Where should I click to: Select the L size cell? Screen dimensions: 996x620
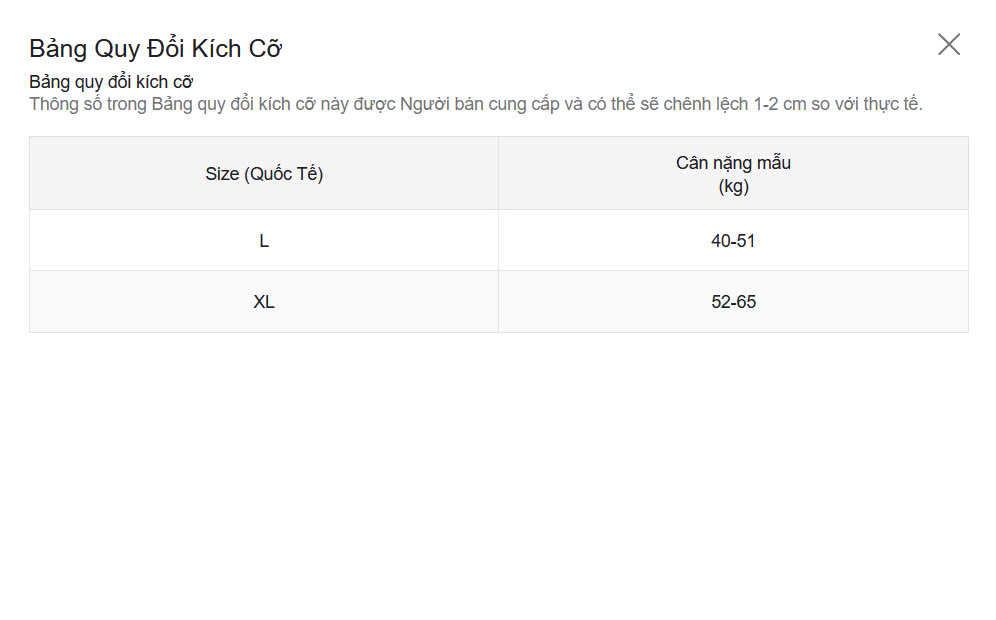coord(264,241)
